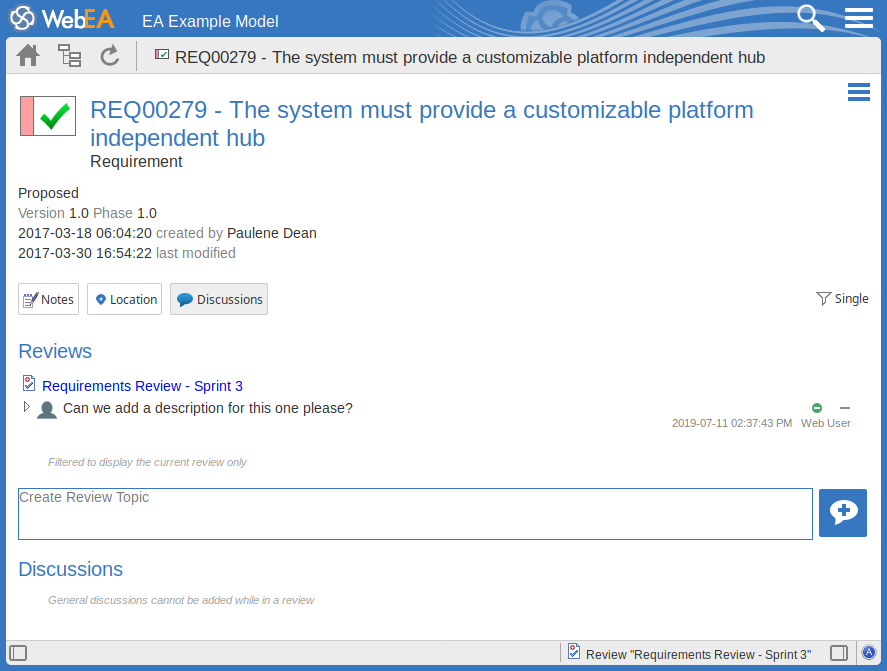This screenshot has height=671, width=887.
Task: Open the object tree browser icon
Action: tap(69, 56)
